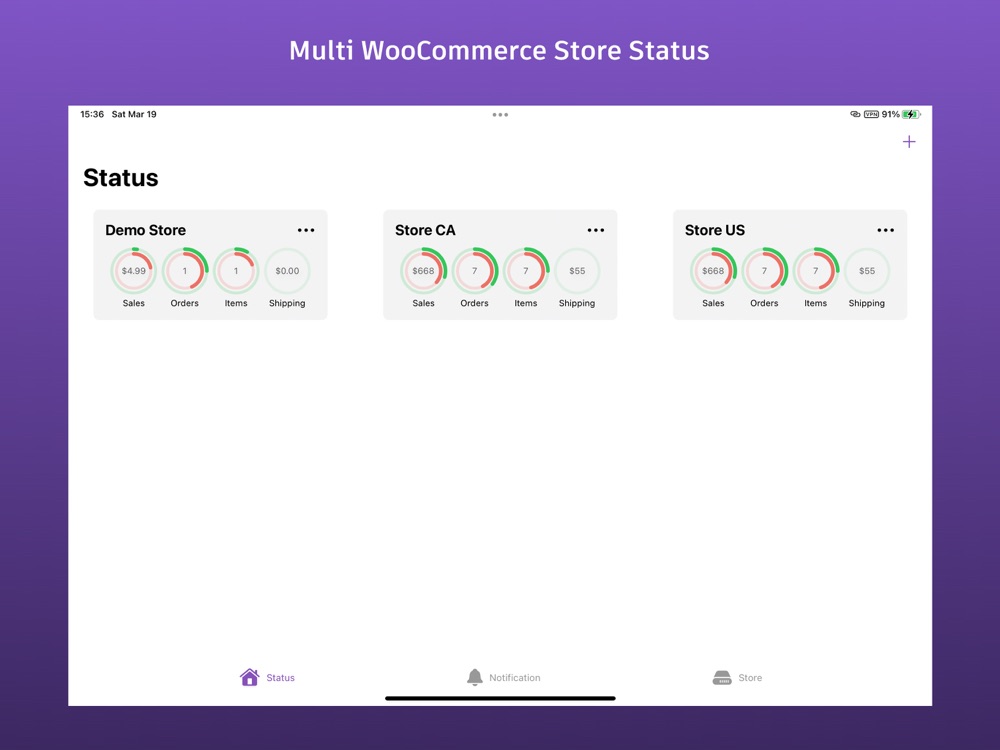
Task: Tap the VPN status icon
Action: [871, 114]
